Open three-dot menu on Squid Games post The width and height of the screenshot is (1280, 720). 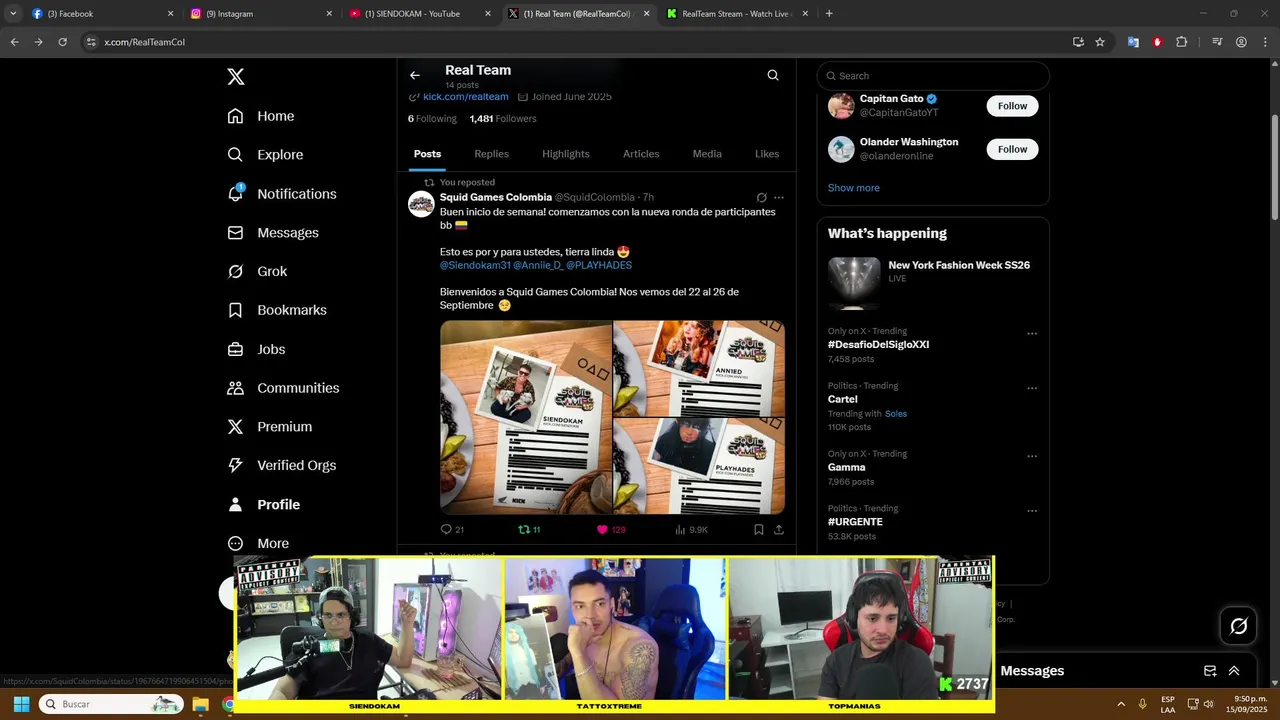coord(779,198)
